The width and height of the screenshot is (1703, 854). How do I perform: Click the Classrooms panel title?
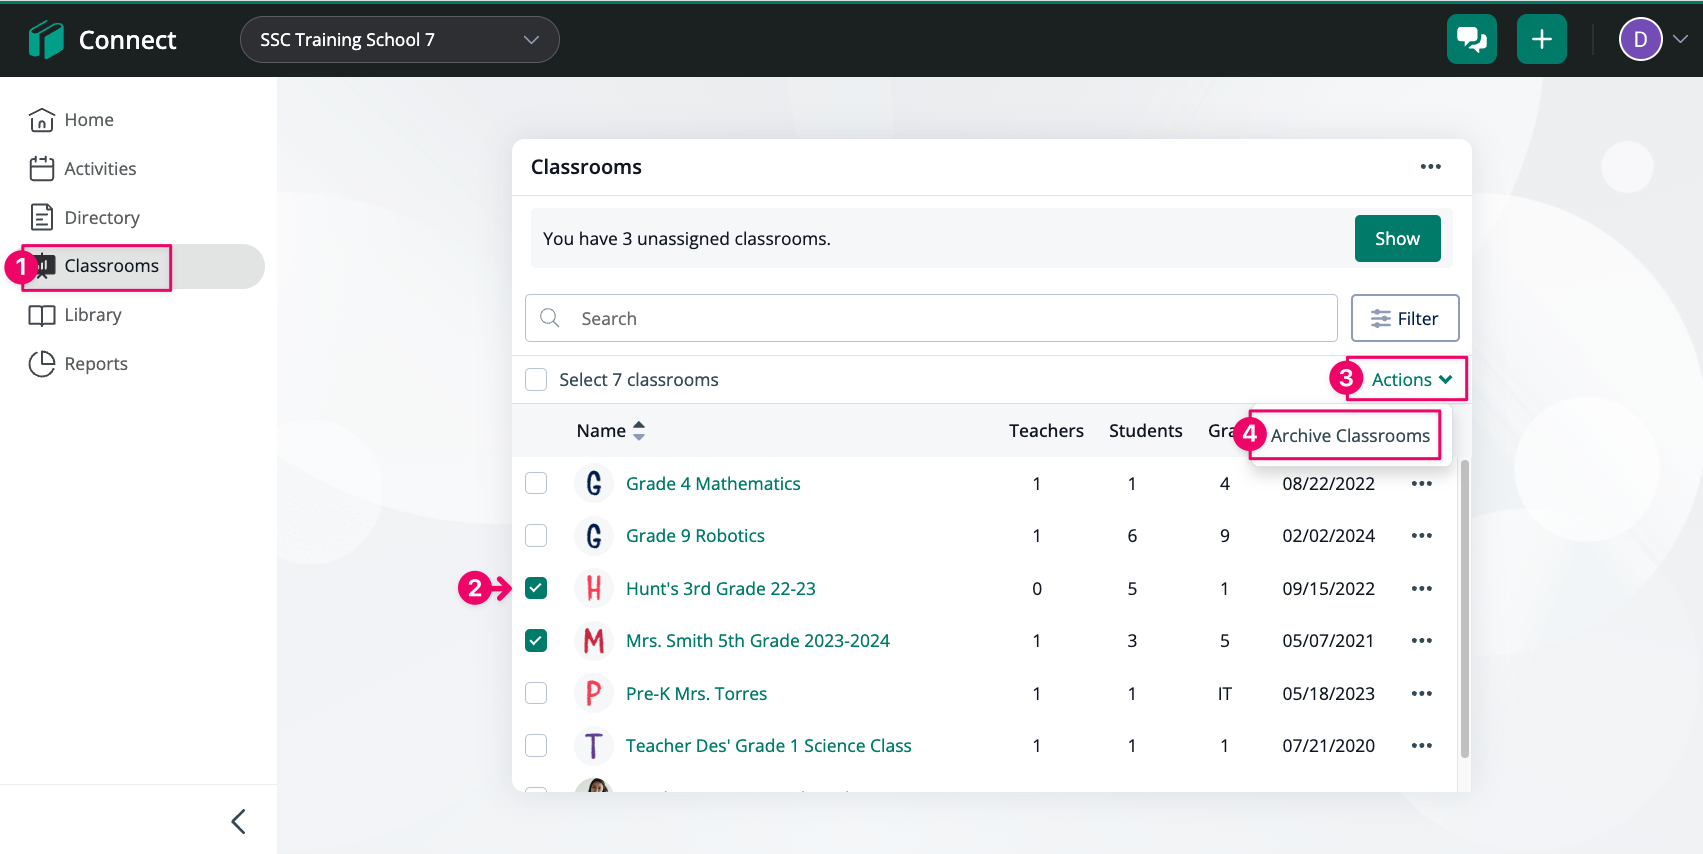tap(586, 167)
